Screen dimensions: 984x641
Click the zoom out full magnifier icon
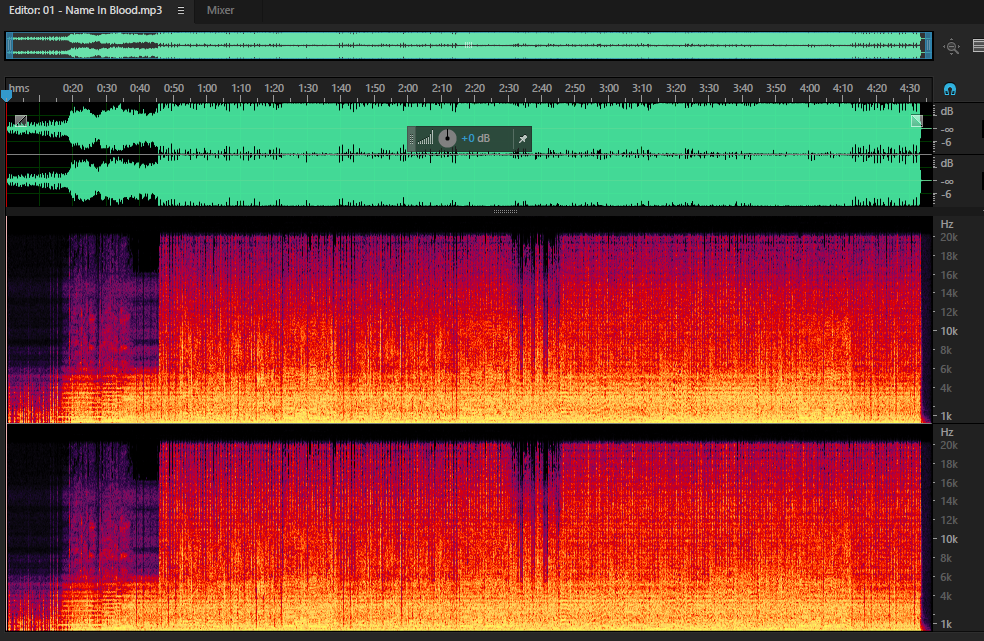pos(952,46)
